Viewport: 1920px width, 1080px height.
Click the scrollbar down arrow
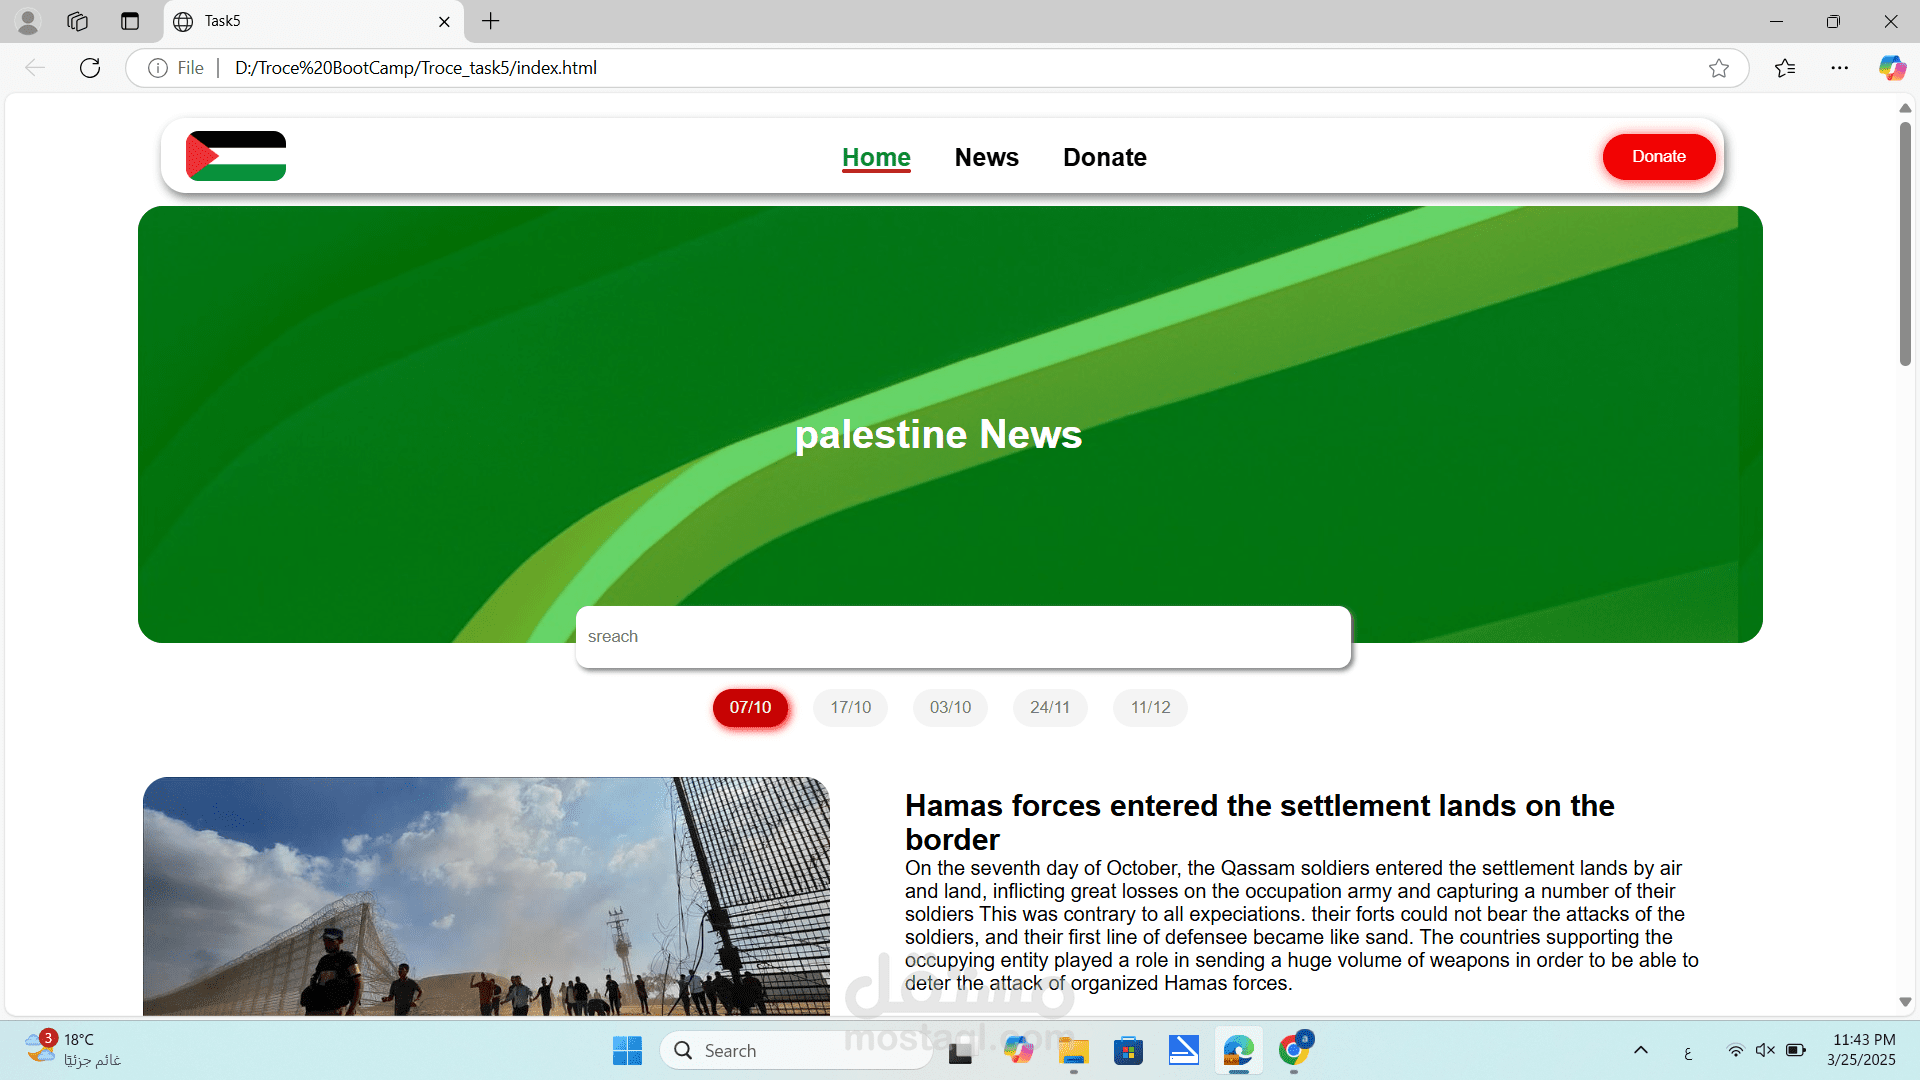(x=1905, y=1002)
